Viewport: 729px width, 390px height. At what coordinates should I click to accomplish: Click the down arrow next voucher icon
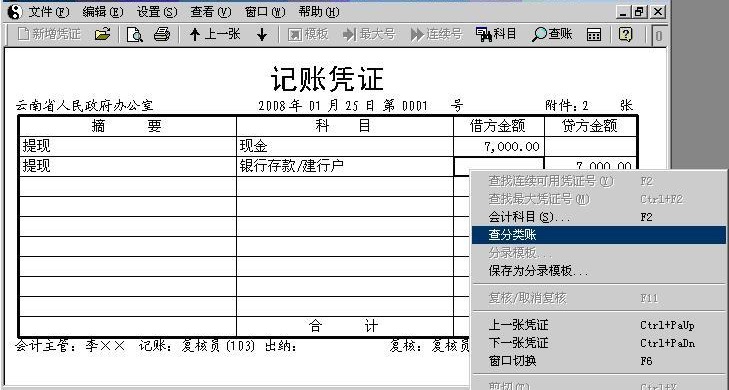pyautogui.click(x=262, y=34)
